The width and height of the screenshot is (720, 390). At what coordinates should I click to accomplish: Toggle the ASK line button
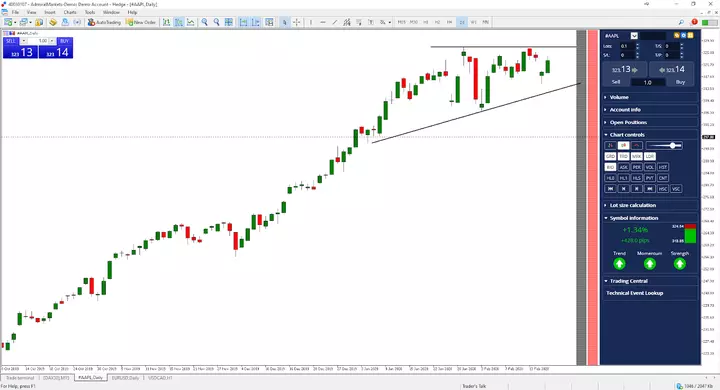coord(624,167)
